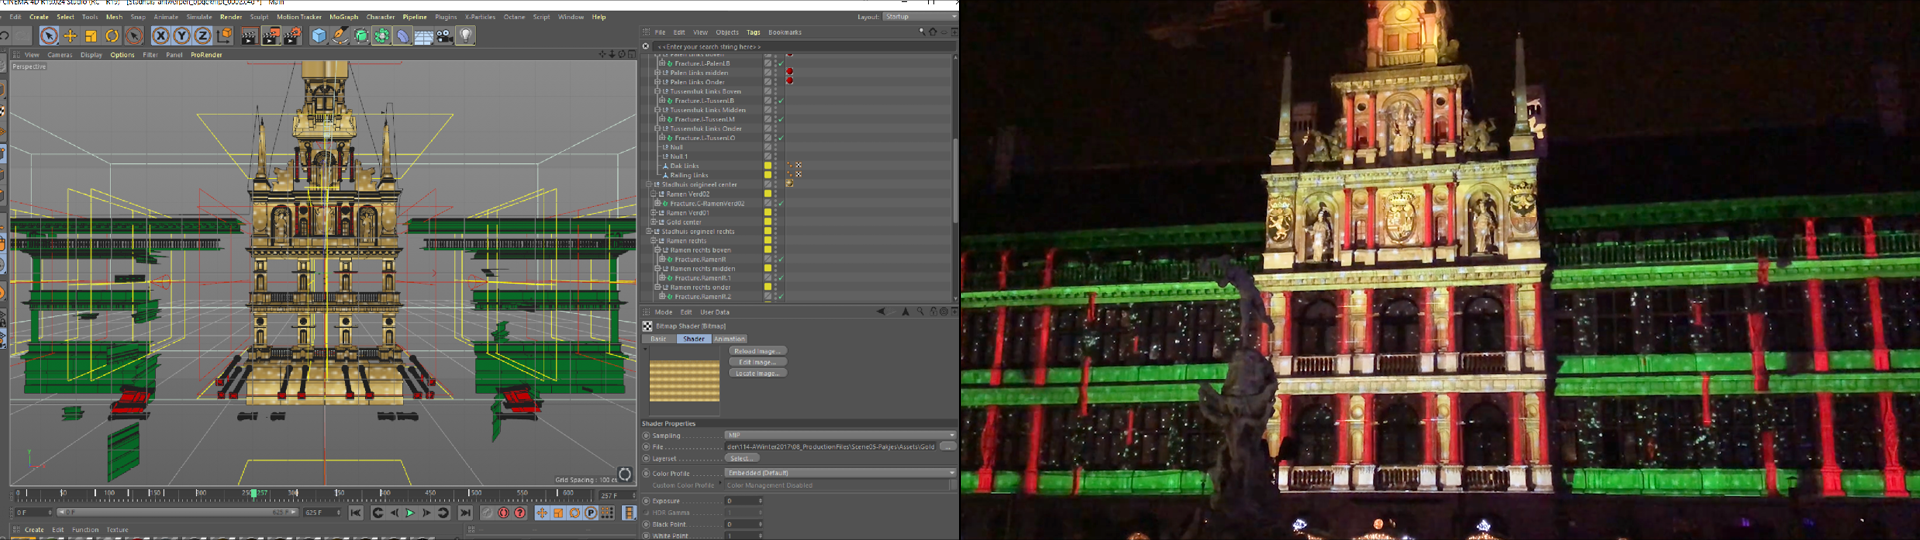Click the File path field
The height and width of the screenshot is (540, 1920).
(831, 447)
